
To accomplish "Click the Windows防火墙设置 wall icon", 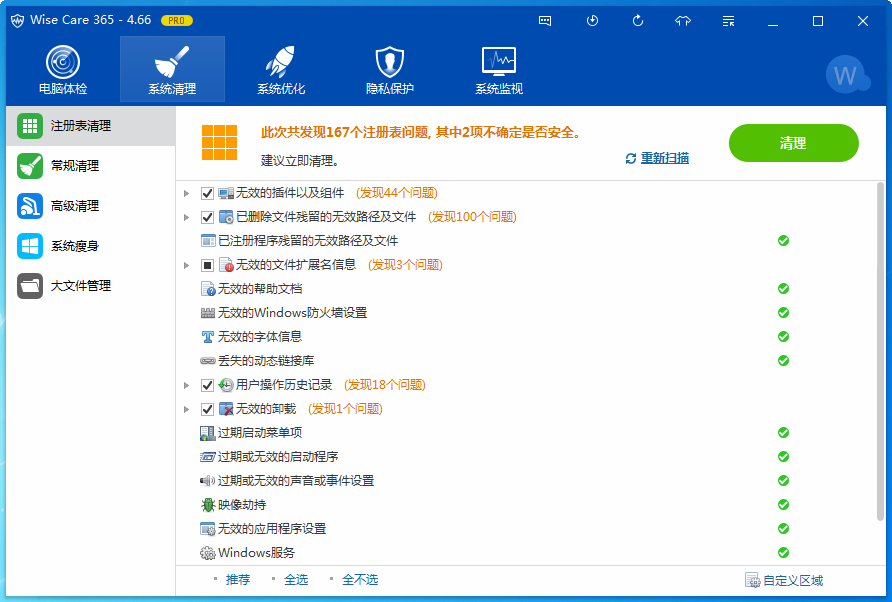I will [208, 313].
